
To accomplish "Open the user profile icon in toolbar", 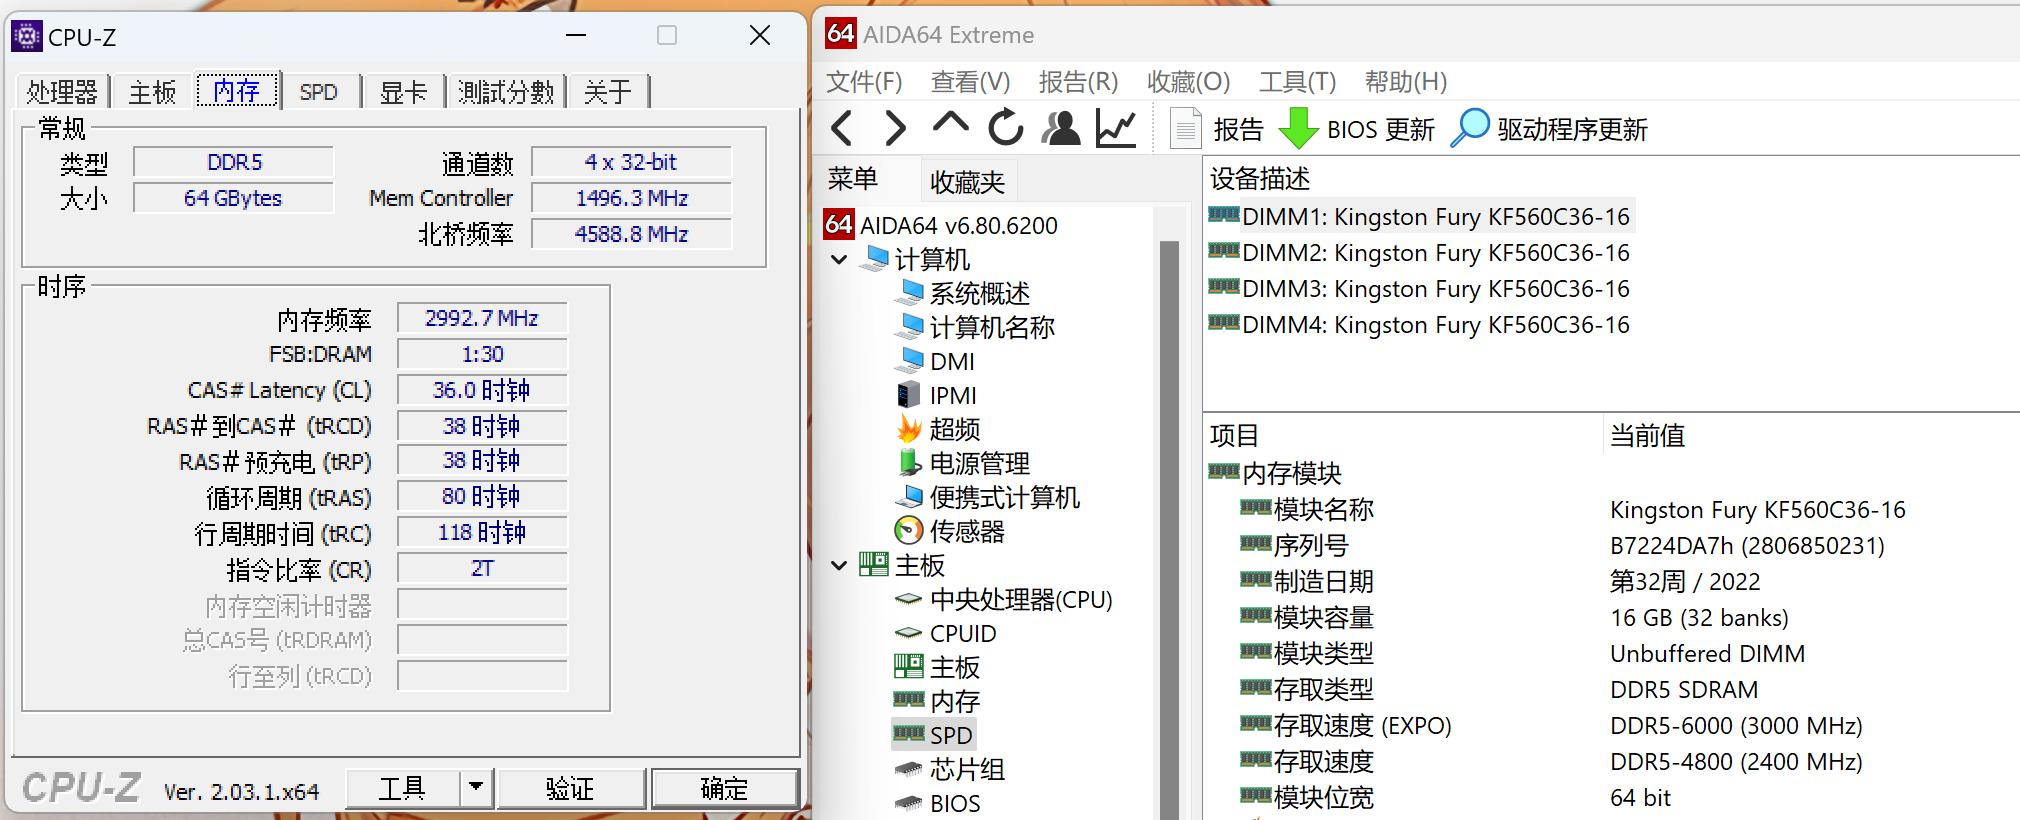I will pos(1060,129).
